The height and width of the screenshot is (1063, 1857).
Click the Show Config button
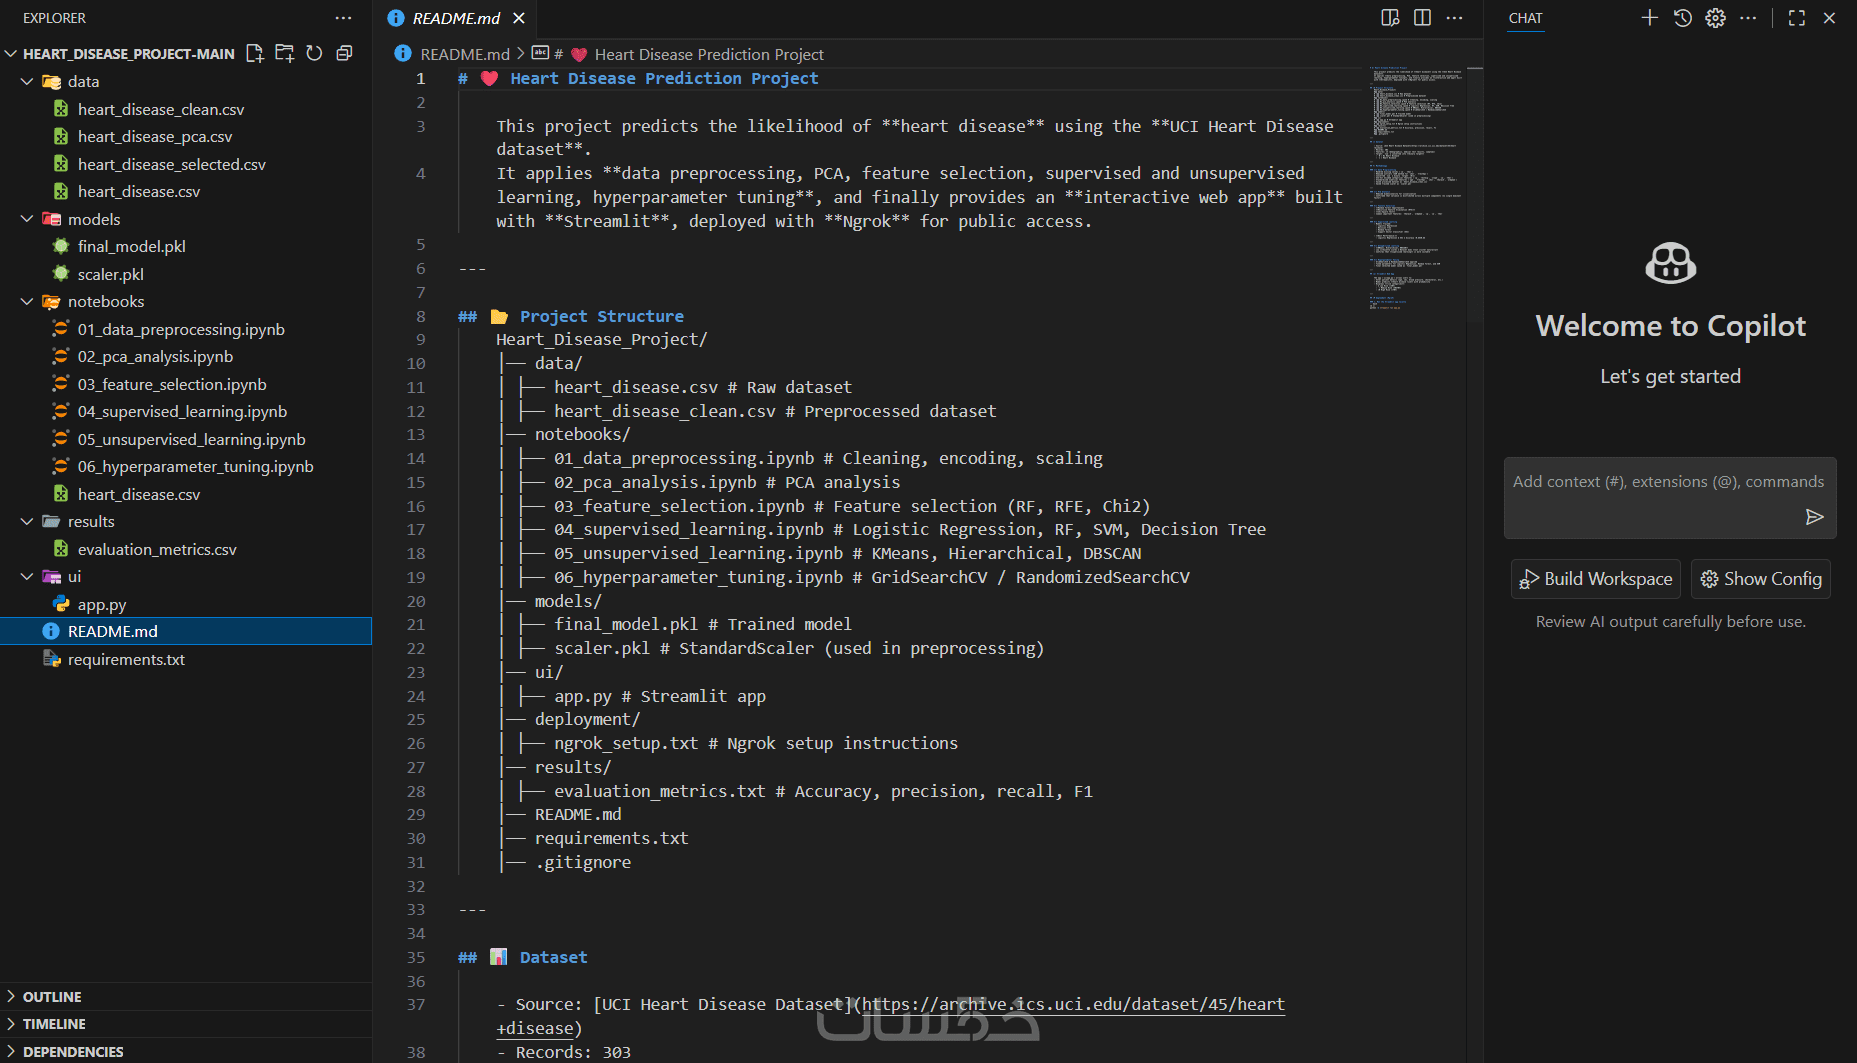1761,579
